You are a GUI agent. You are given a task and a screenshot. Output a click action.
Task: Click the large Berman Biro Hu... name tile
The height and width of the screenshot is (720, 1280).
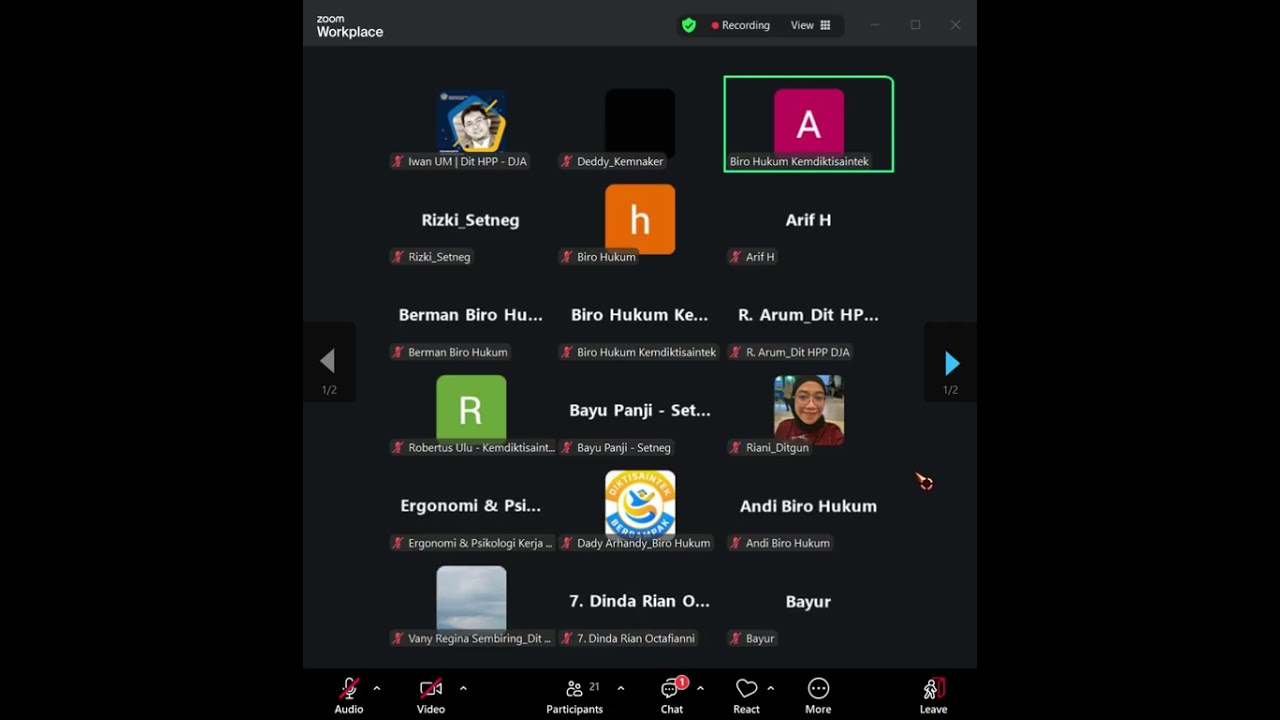coord(471,315)
